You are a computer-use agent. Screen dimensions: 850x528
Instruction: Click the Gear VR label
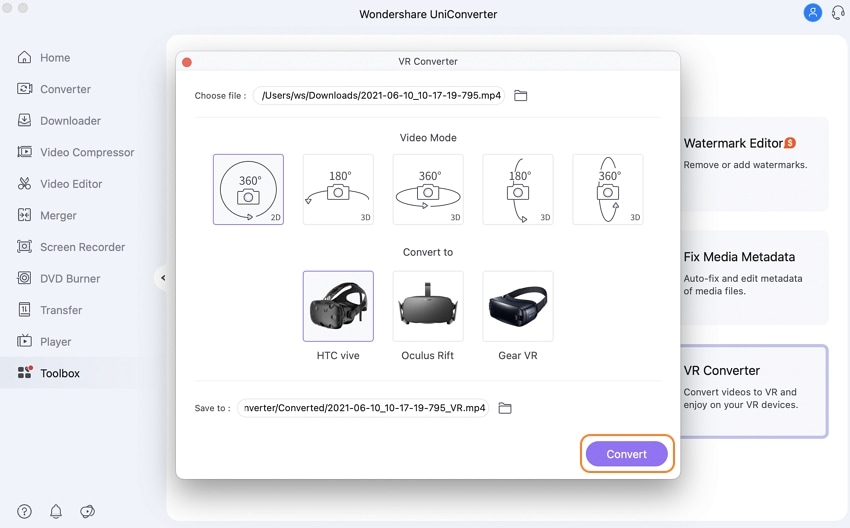(518, 356)
